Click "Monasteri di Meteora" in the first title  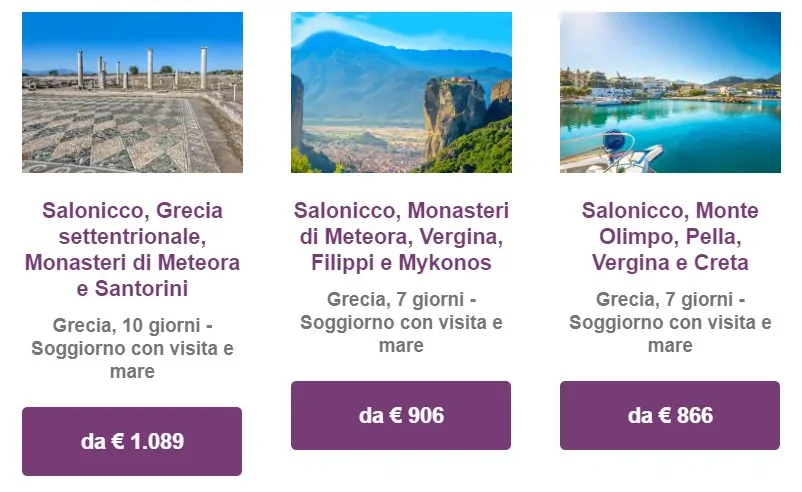(132, 263)
